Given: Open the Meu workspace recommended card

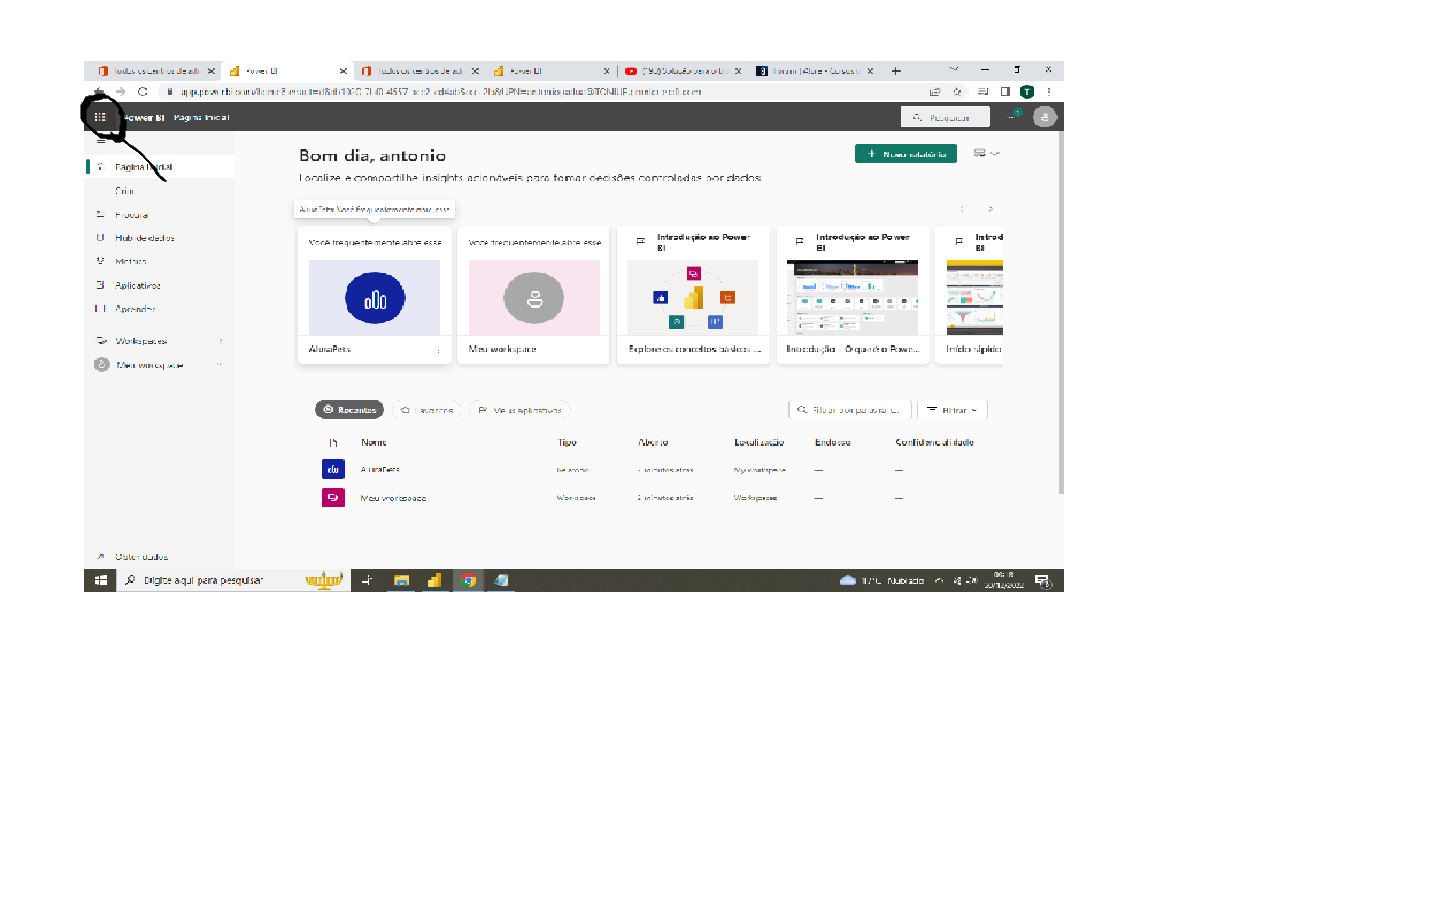Looking at the screenshot, I should pos(533,295).
